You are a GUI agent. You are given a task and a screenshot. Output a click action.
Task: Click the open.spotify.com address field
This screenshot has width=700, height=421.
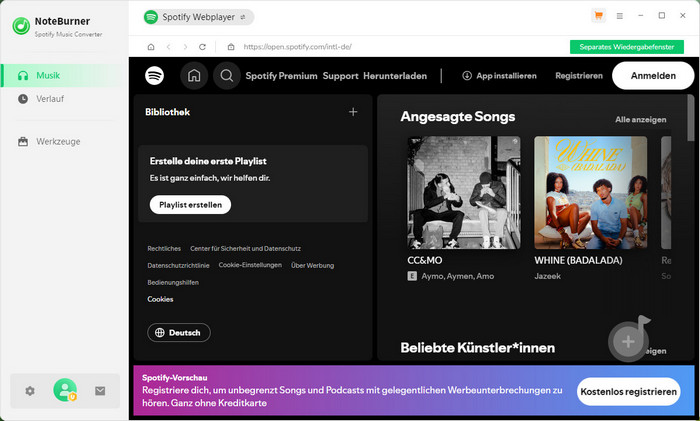pyautogui.click(x=297, y=47)
